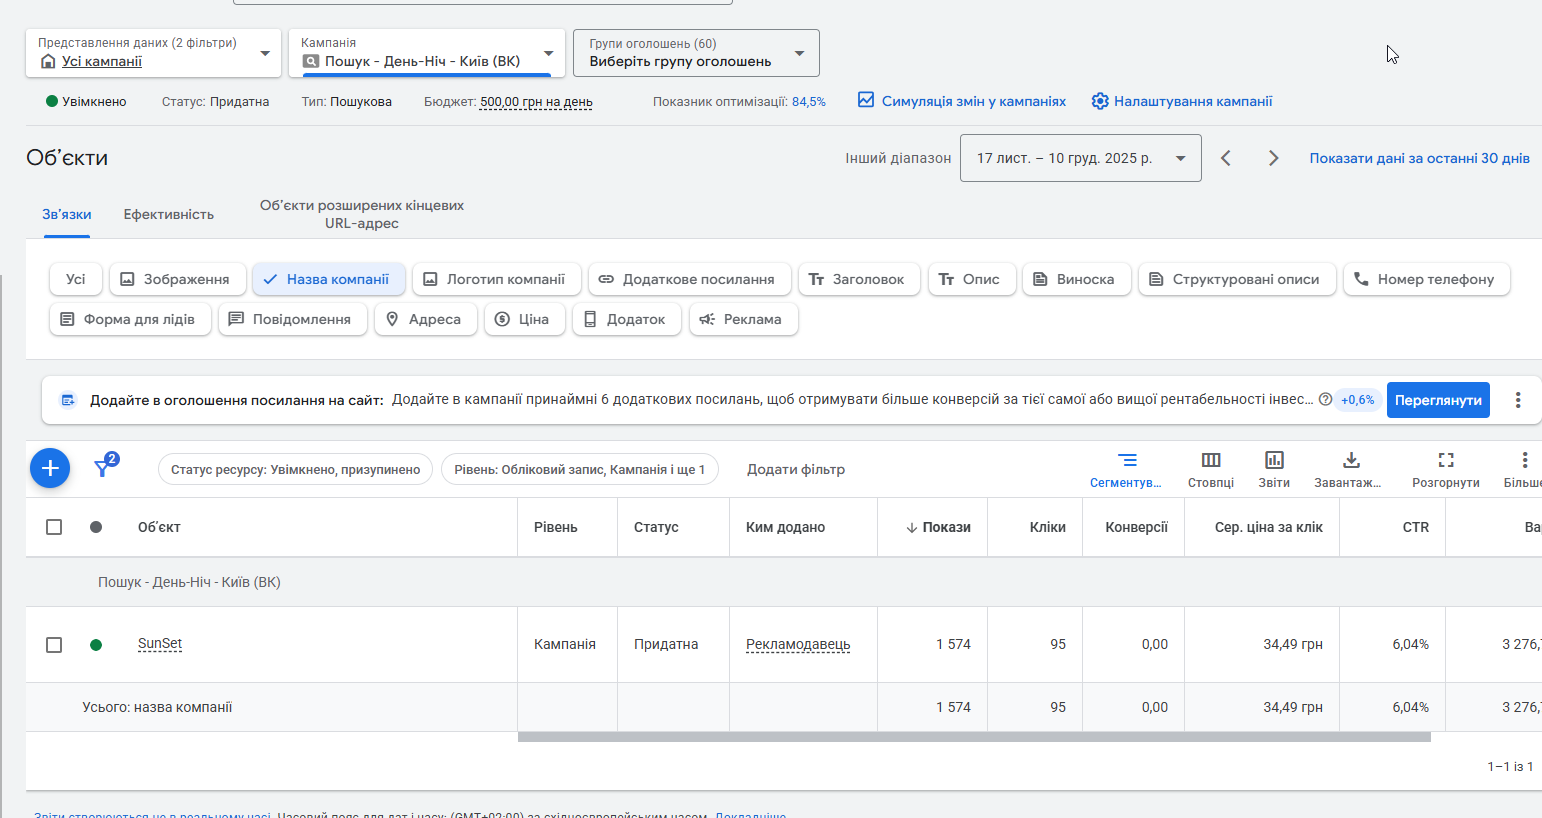Go to previous date range arrow
1542x818 pixels.
[1226, 158]
